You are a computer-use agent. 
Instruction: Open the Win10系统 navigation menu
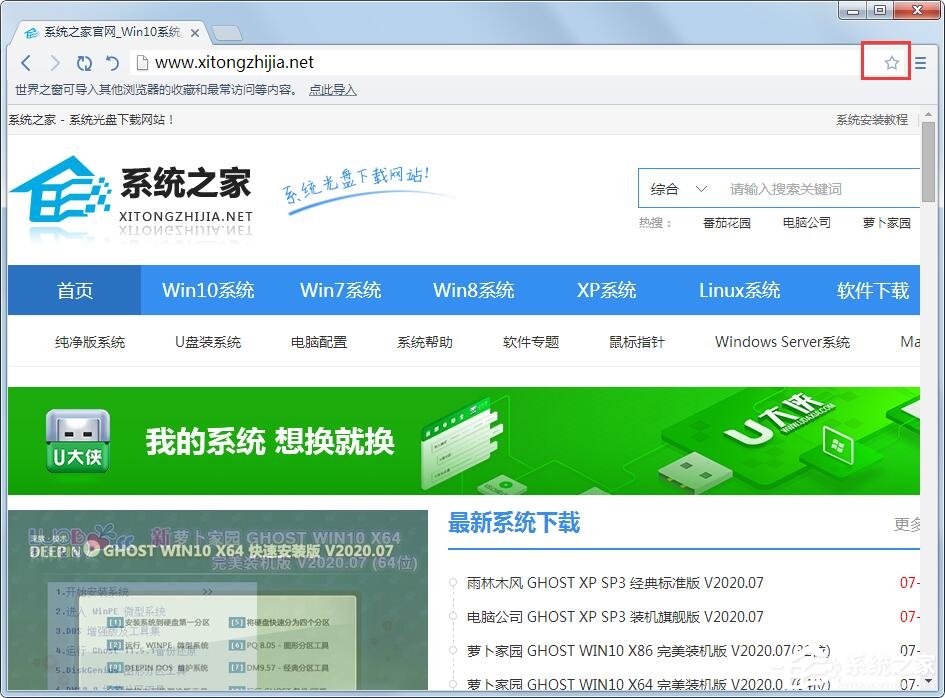(x=208, y=290)
